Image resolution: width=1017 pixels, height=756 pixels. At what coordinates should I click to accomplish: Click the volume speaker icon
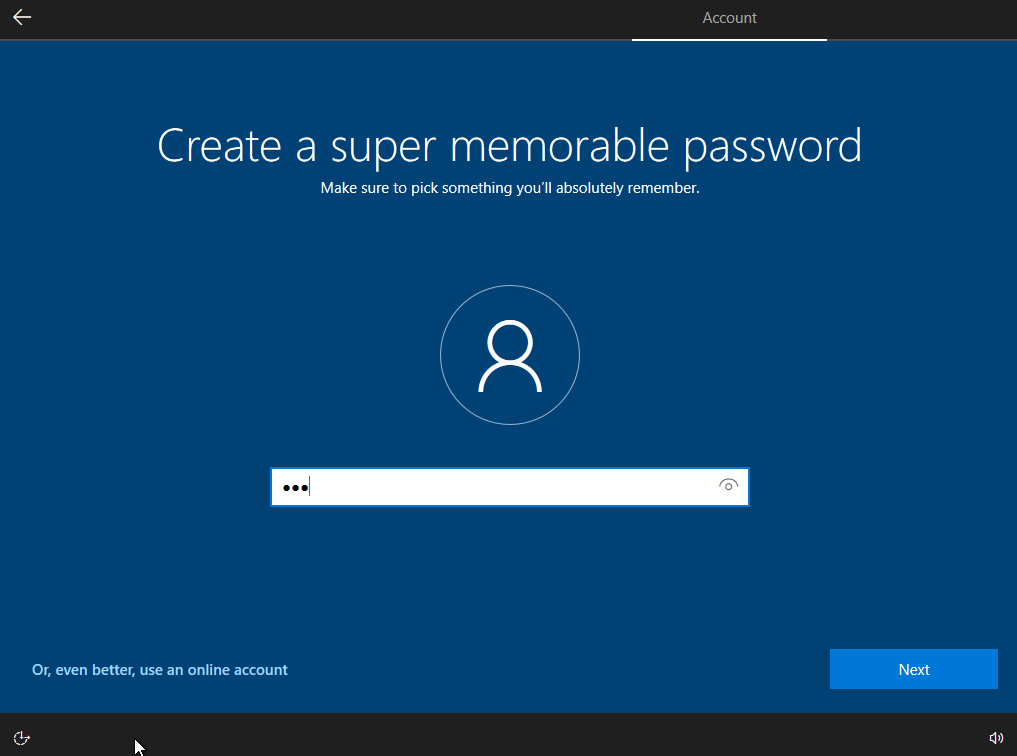(995, 738)
